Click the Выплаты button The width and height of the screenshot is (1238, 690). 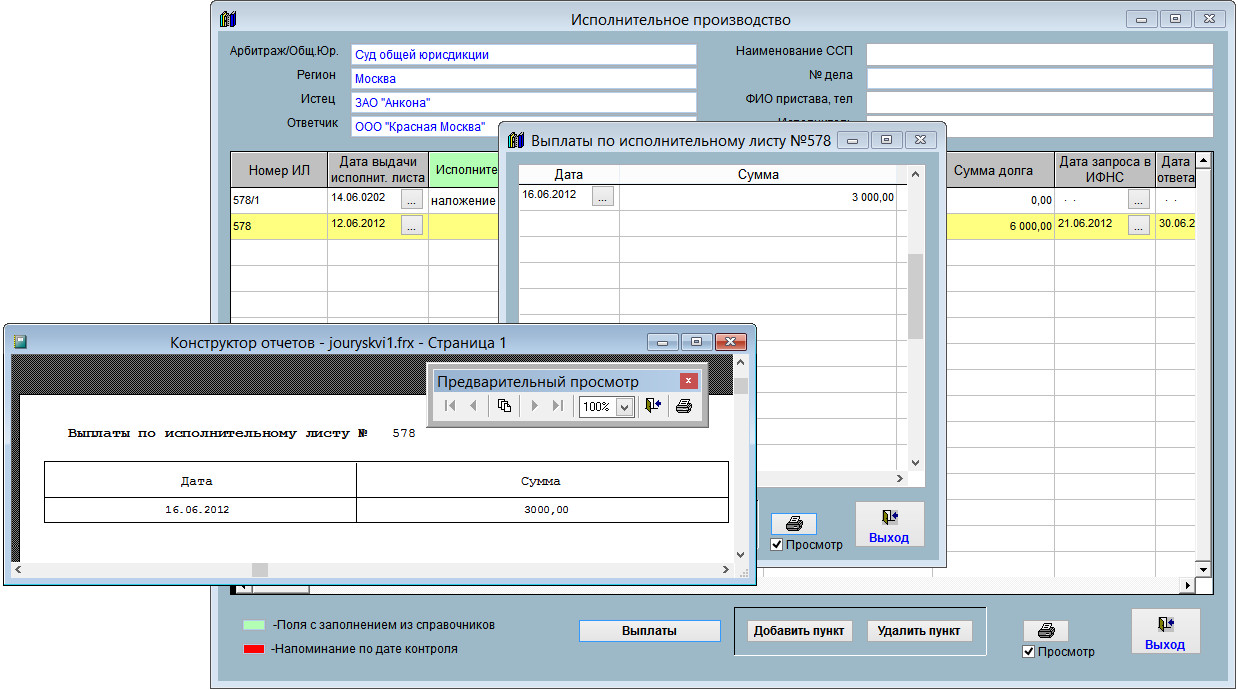click(x=649, y=631)
